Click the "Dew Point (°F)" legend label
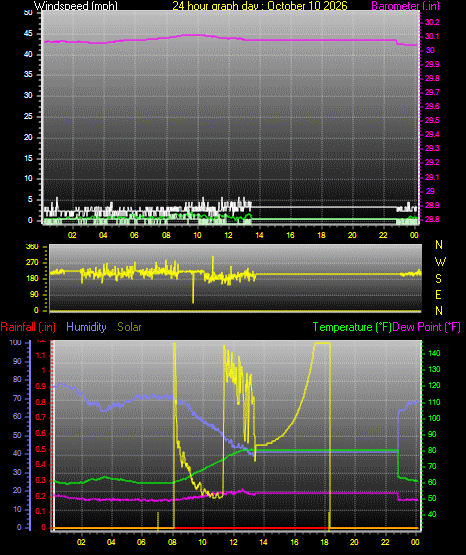The height and width of the screenshot is (555, 466). [x=427, y=327]
